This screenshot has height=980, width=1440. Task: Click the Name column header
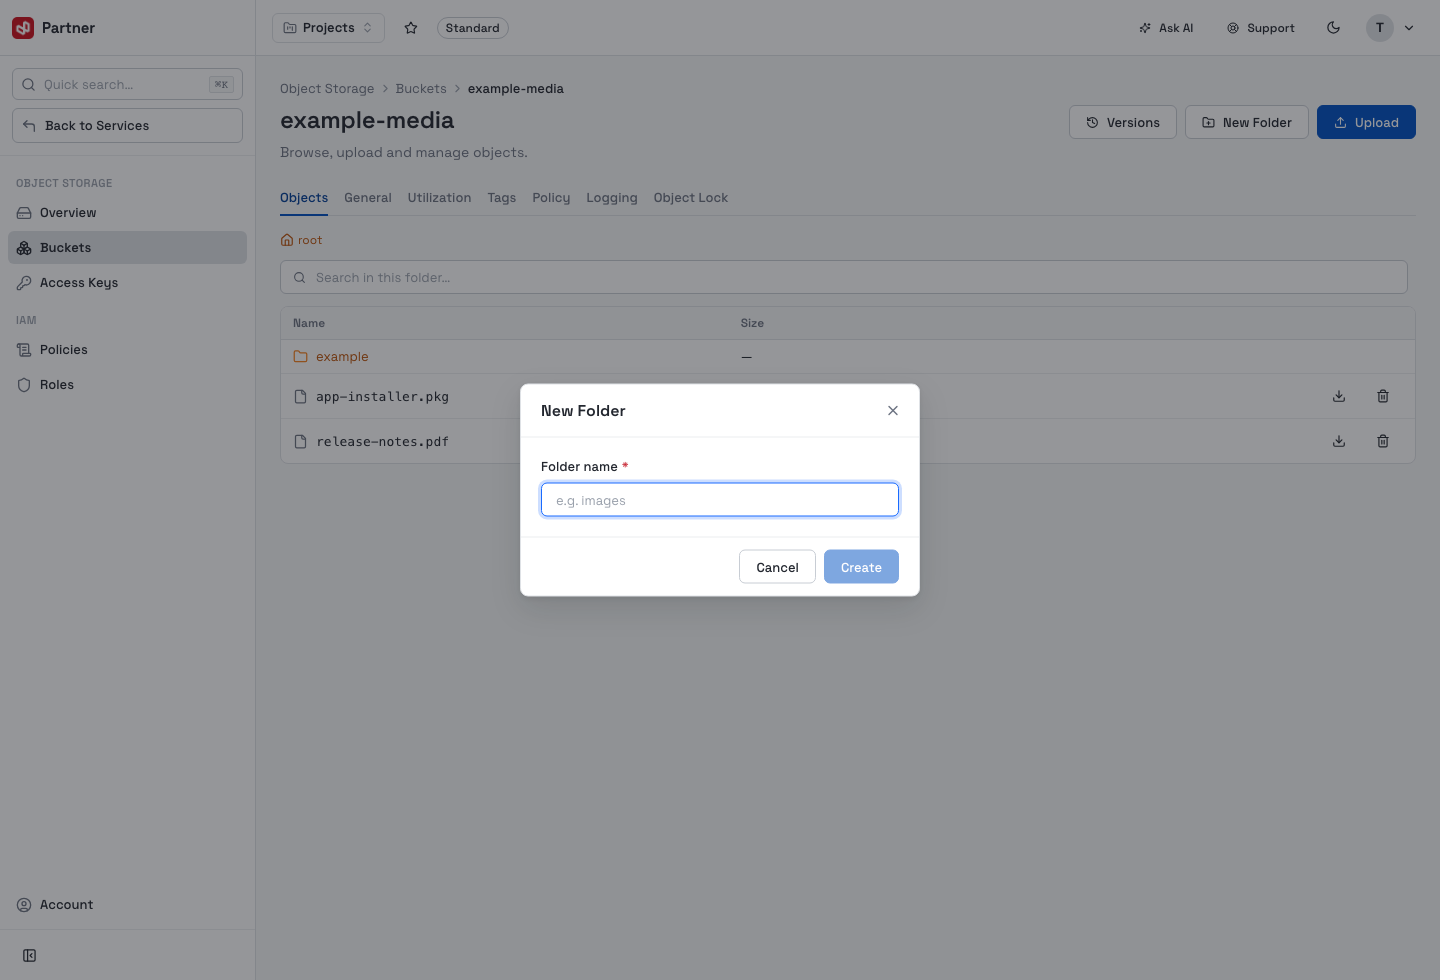[309, 323]
